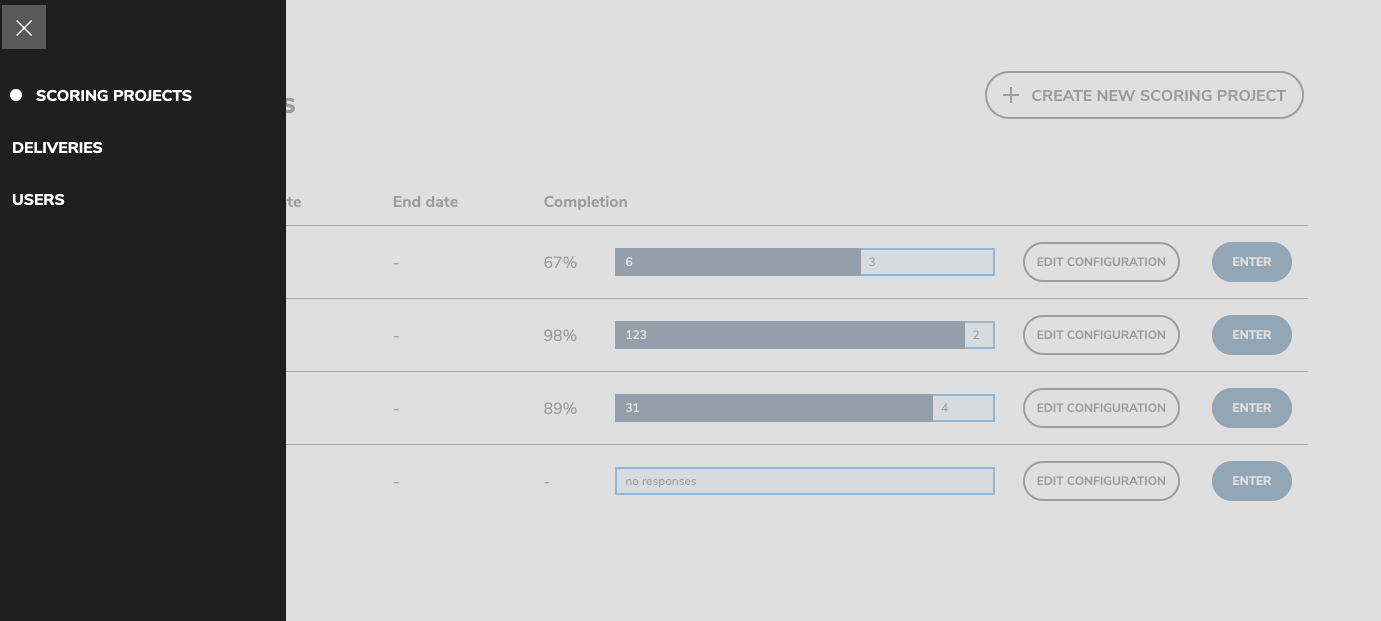The height and width of the screenshot is (621, 1381).
Task: Click the Completion column header
Action: [585, 202]
